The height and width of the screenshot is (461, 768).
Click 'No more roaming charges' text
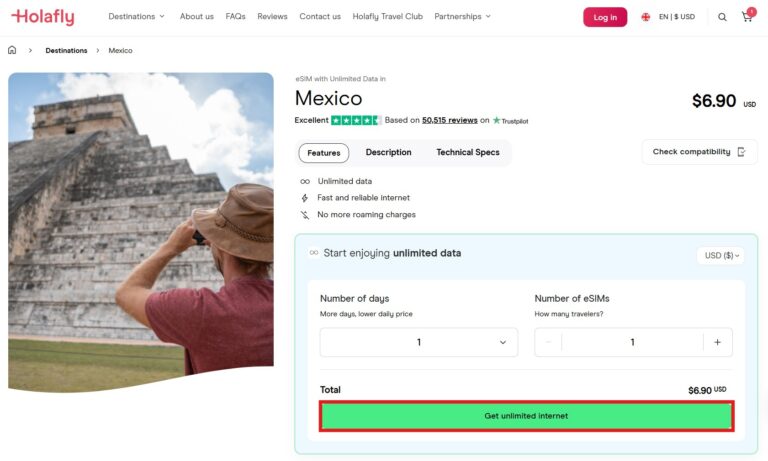[366, 215]
